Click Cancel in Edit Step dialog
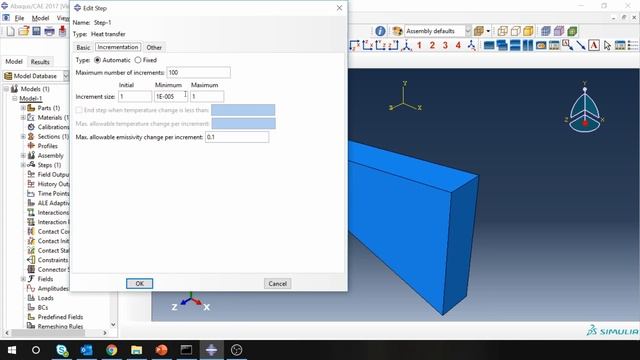 278,283
